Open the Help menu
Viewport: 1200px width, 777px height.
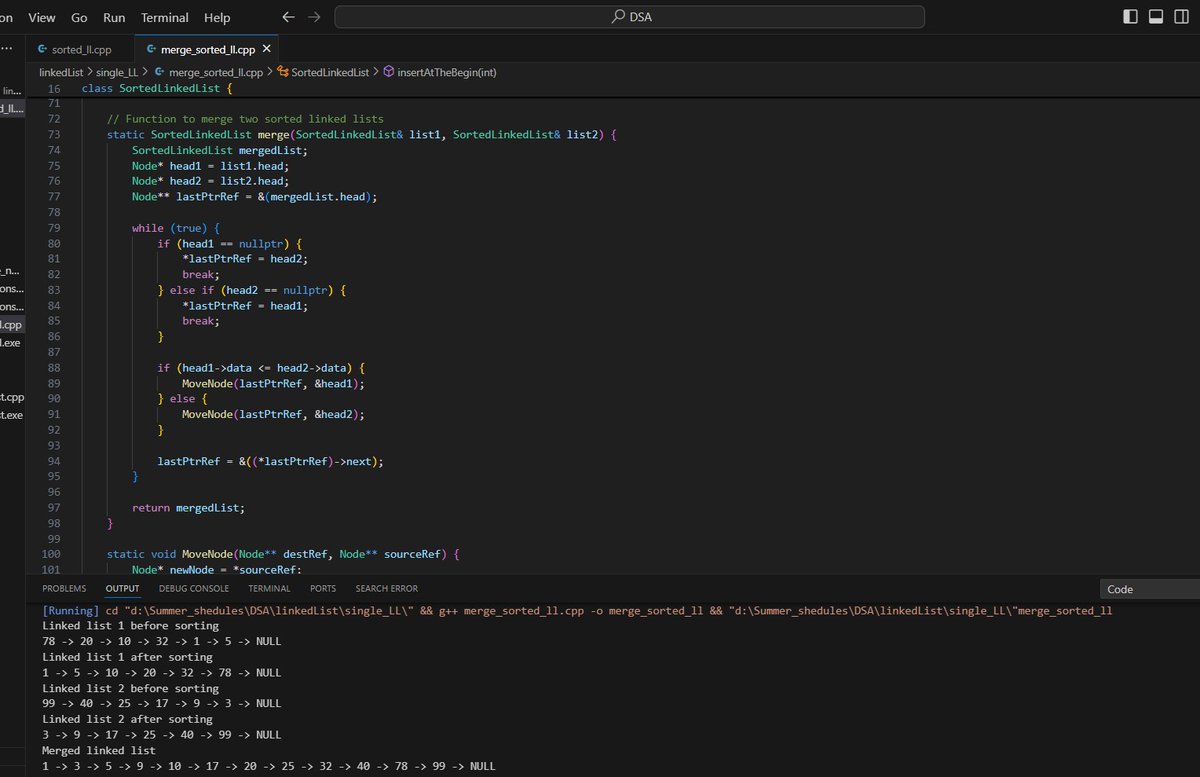pos(217,18)
